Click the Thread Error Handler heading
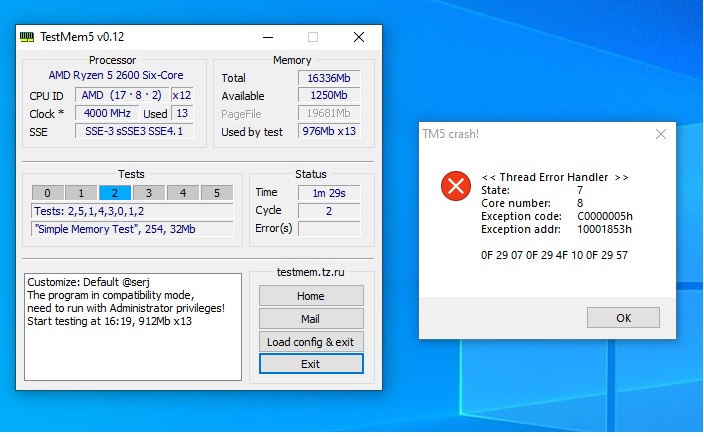The image size is (704, 437). click(554, 177)
